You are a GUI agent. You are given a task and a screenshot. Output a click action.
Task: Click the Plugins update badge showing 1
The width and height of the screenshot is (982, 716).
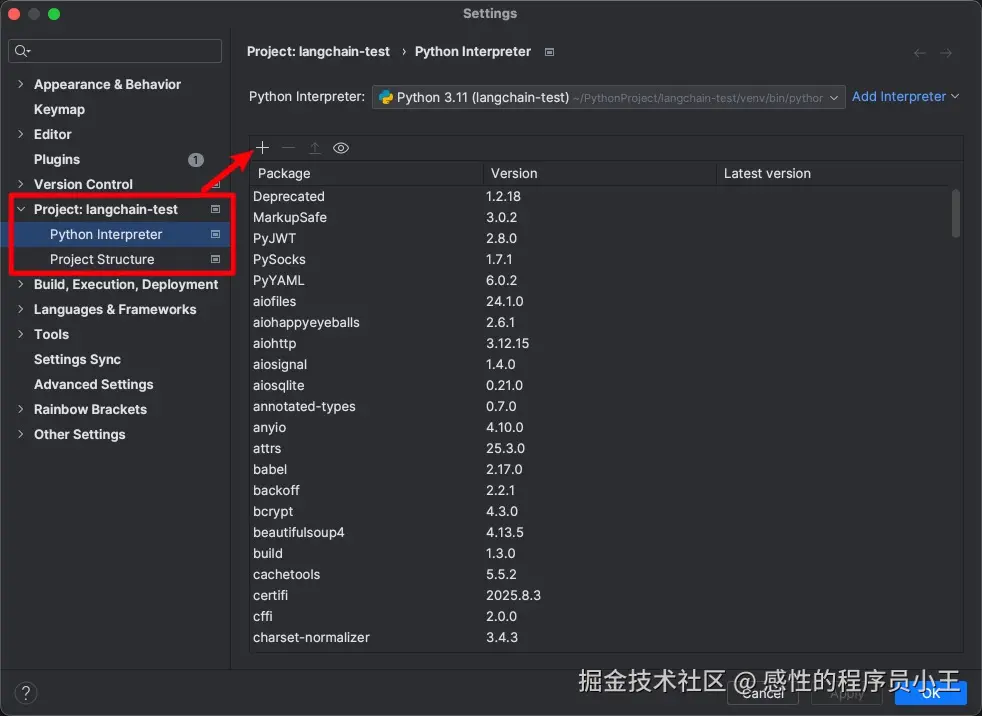[x=195, y=160]
